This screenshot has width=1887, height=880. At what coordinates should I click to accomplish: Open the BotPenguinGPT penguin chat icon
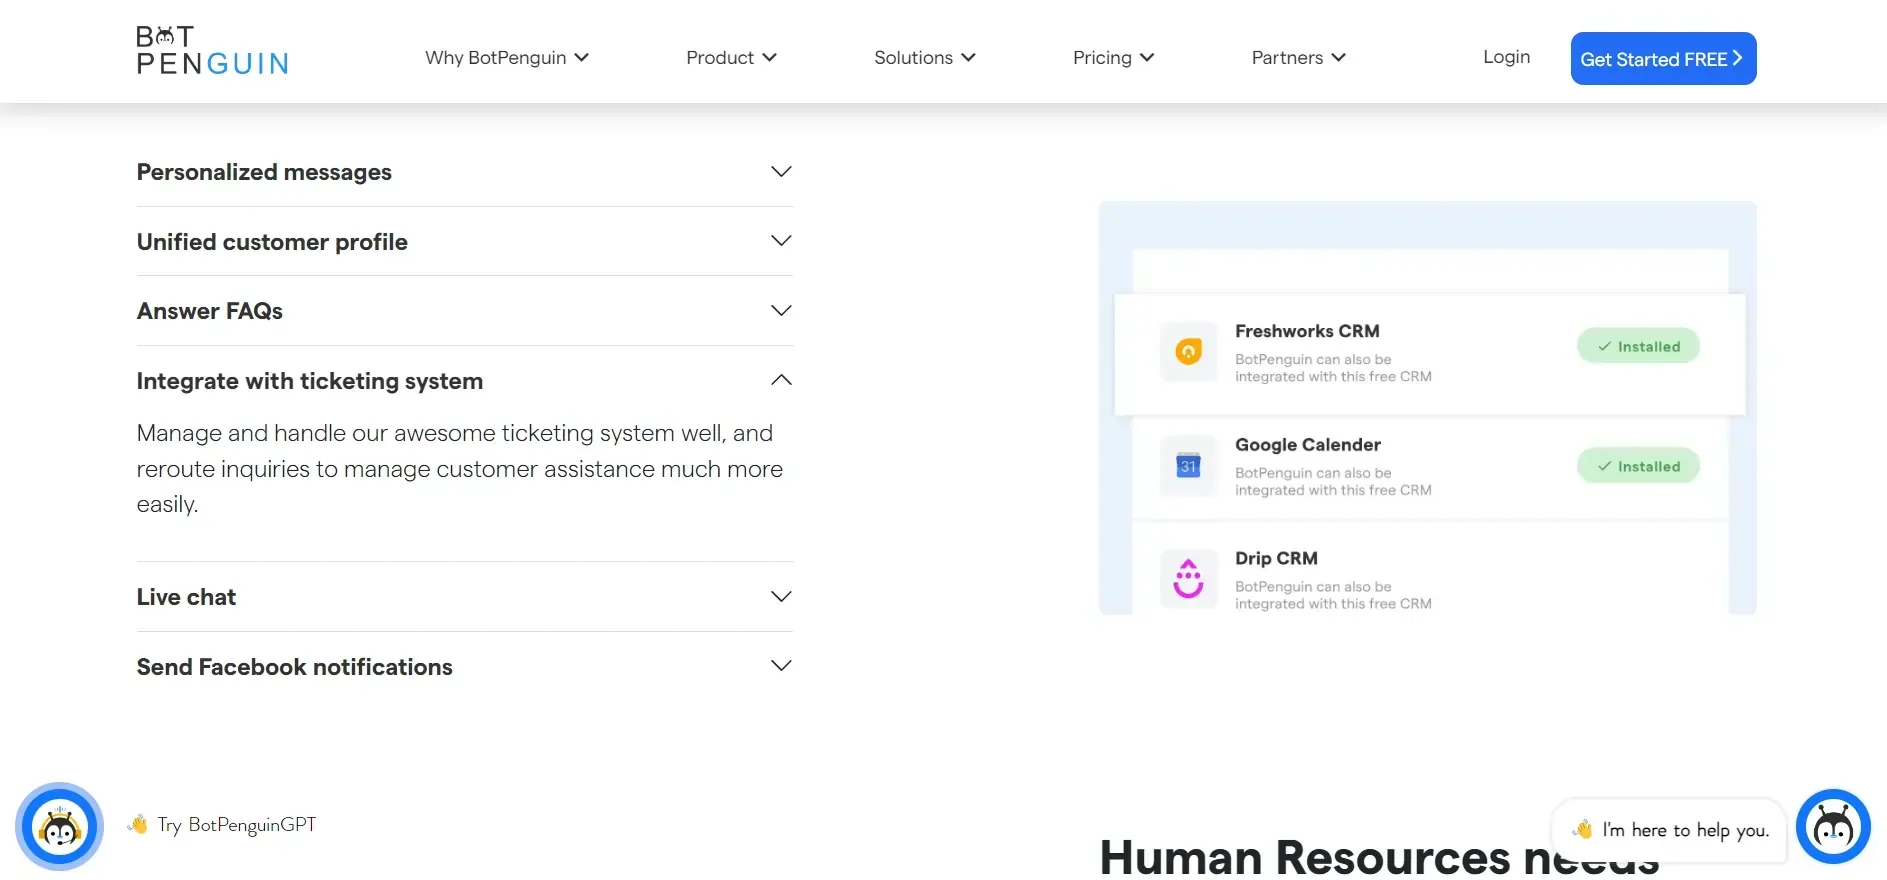[x=59, y=827]
